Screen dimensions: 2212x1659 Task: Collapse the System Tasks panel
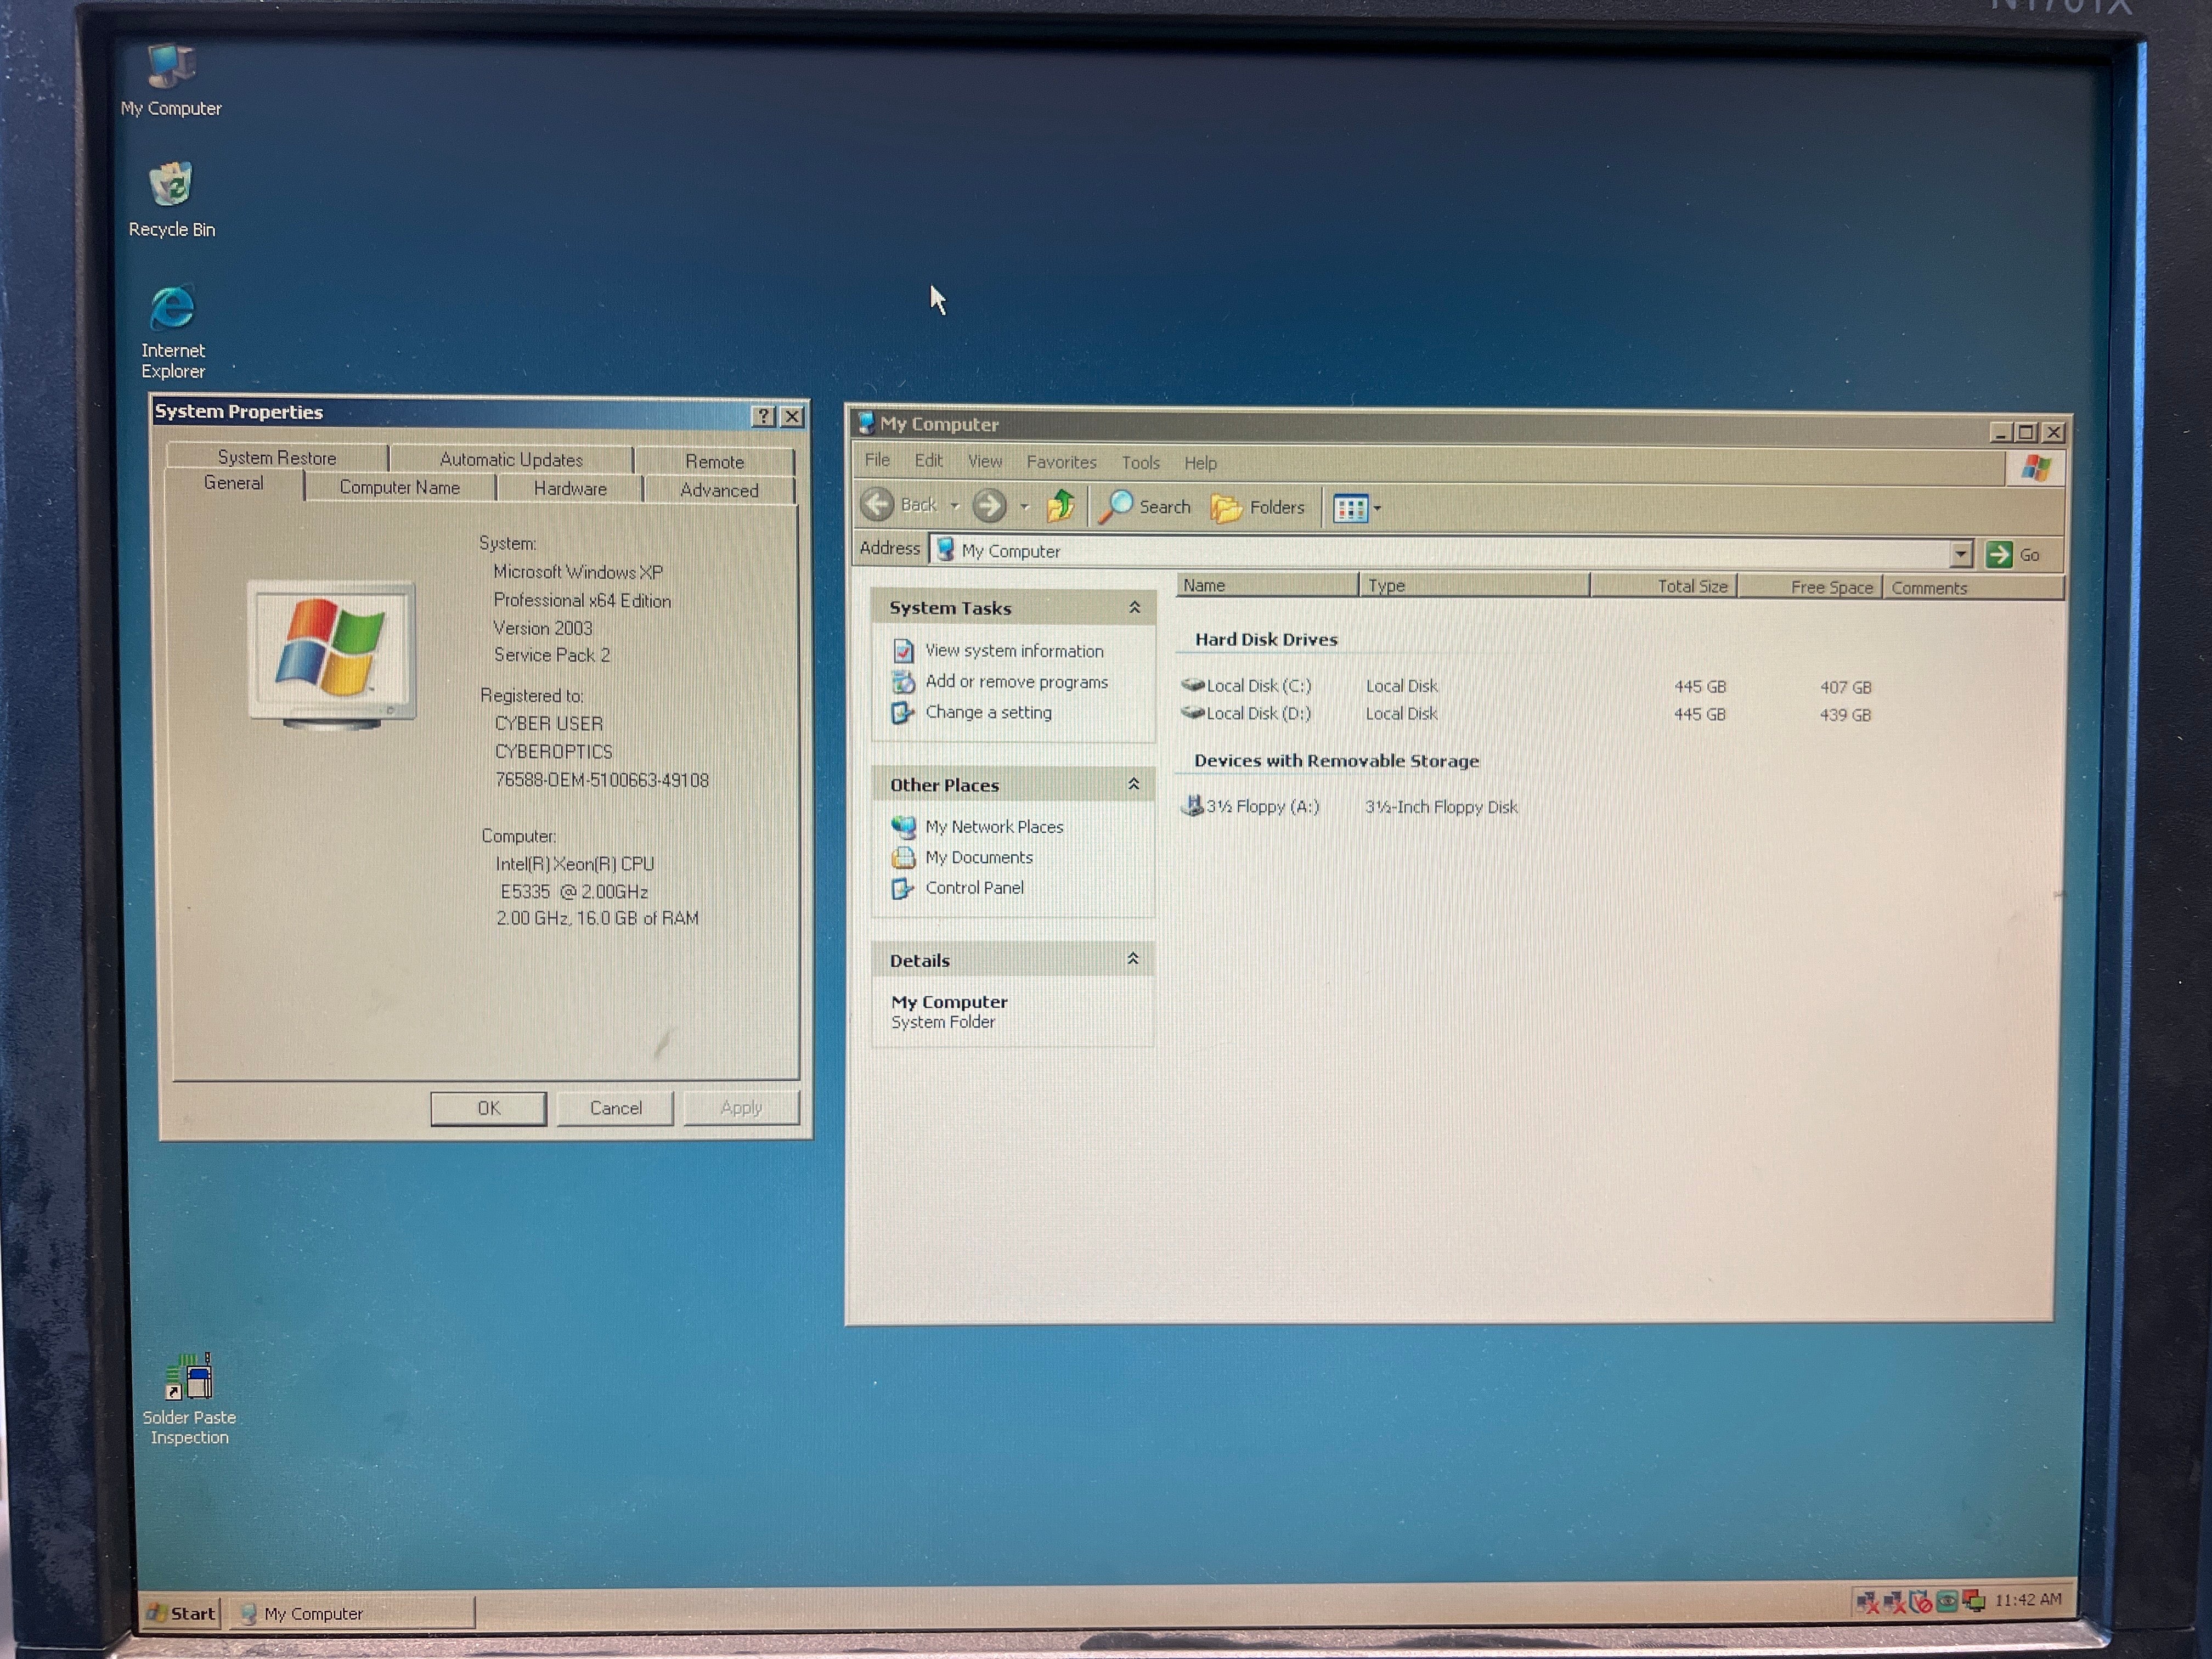(1134, 607)
